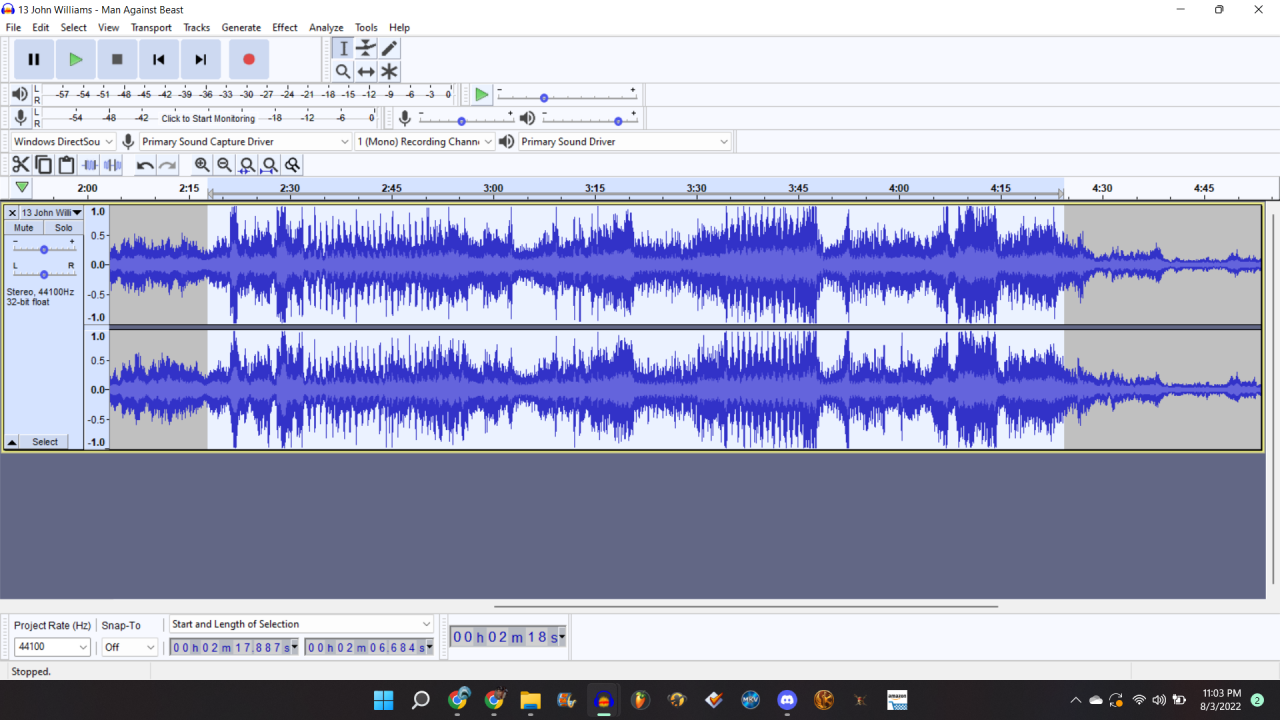Click the Pause transport button
This screenshot has width=1280, height=720.
(x=34, y=60)
